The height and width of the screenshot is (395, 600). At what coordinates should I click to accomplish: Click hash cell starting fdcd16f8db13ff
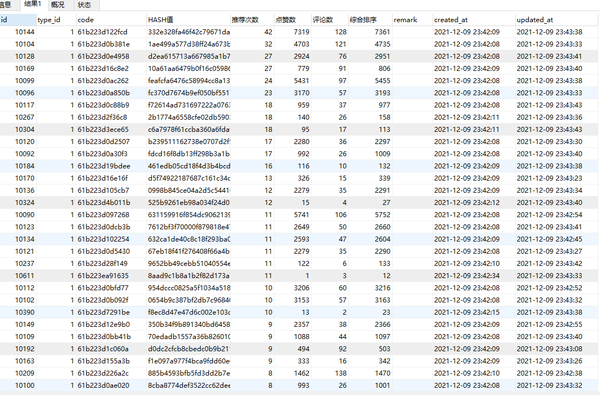tap(189, 154)
